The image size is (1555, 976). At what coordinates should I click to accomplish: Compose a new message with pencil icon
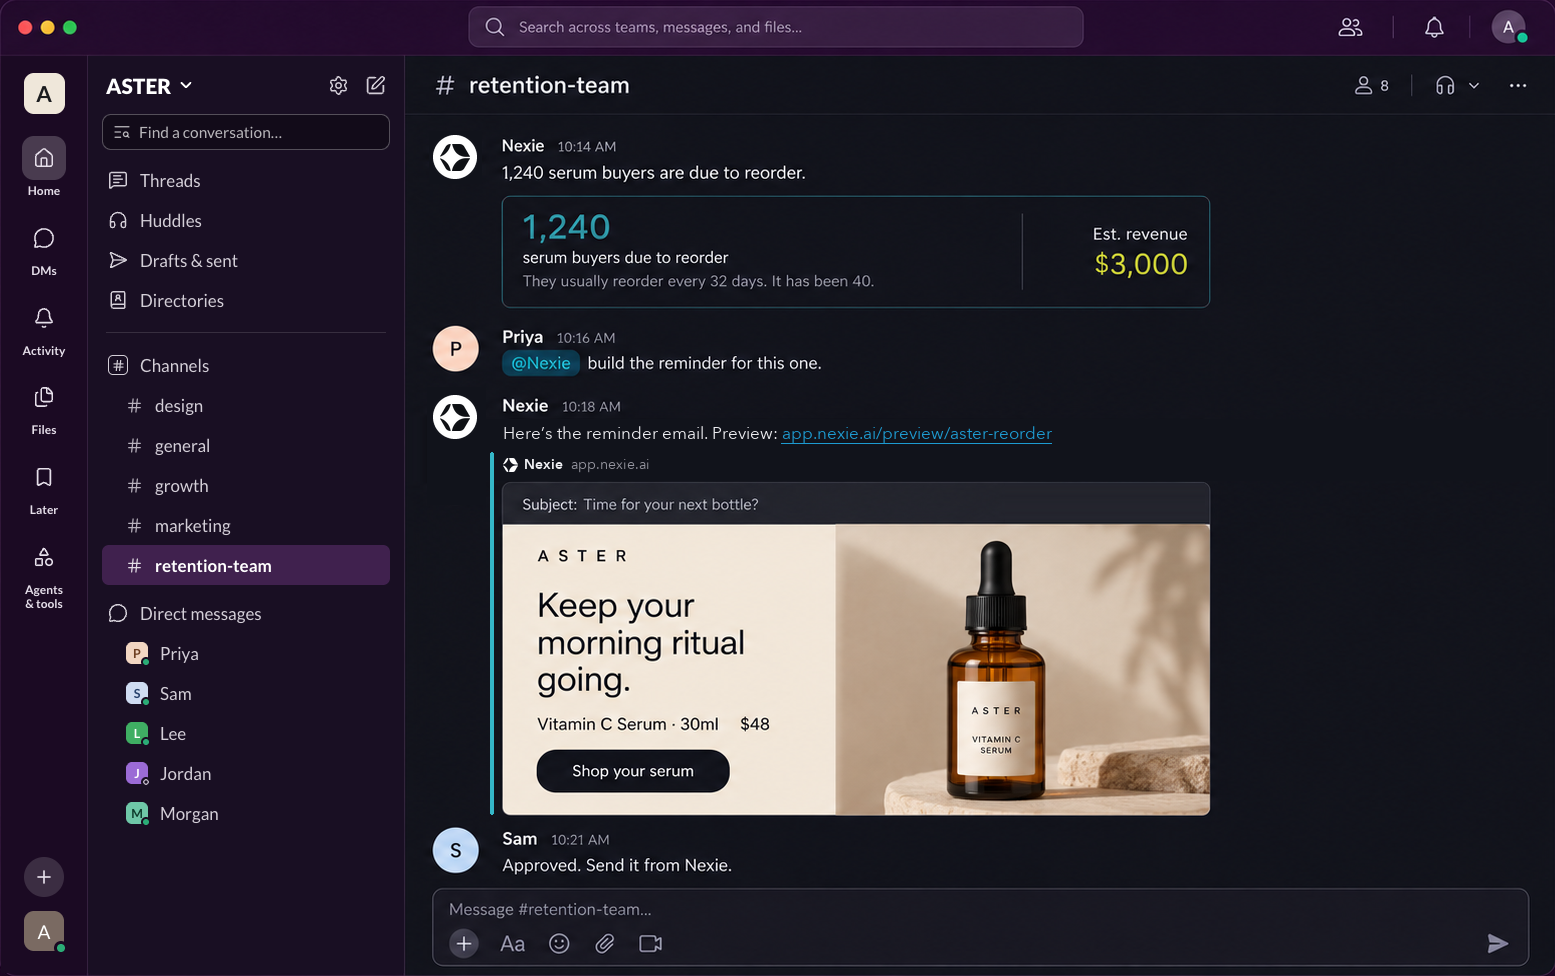376,86
